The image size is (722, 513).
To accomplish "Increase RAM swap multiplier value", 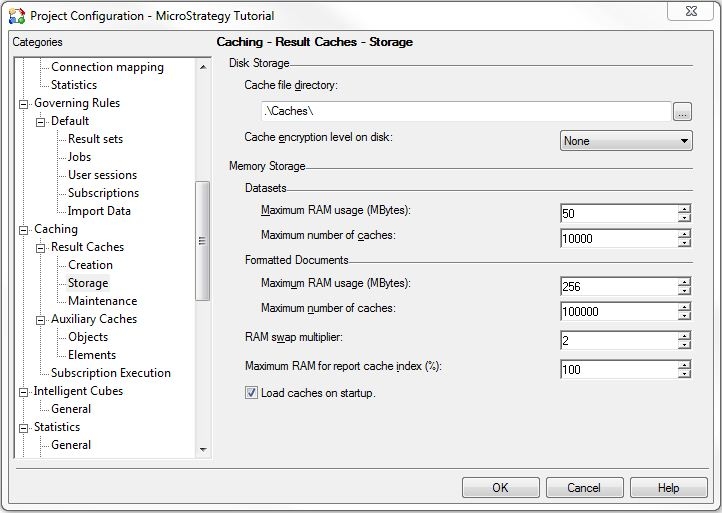I will point(684,336).
